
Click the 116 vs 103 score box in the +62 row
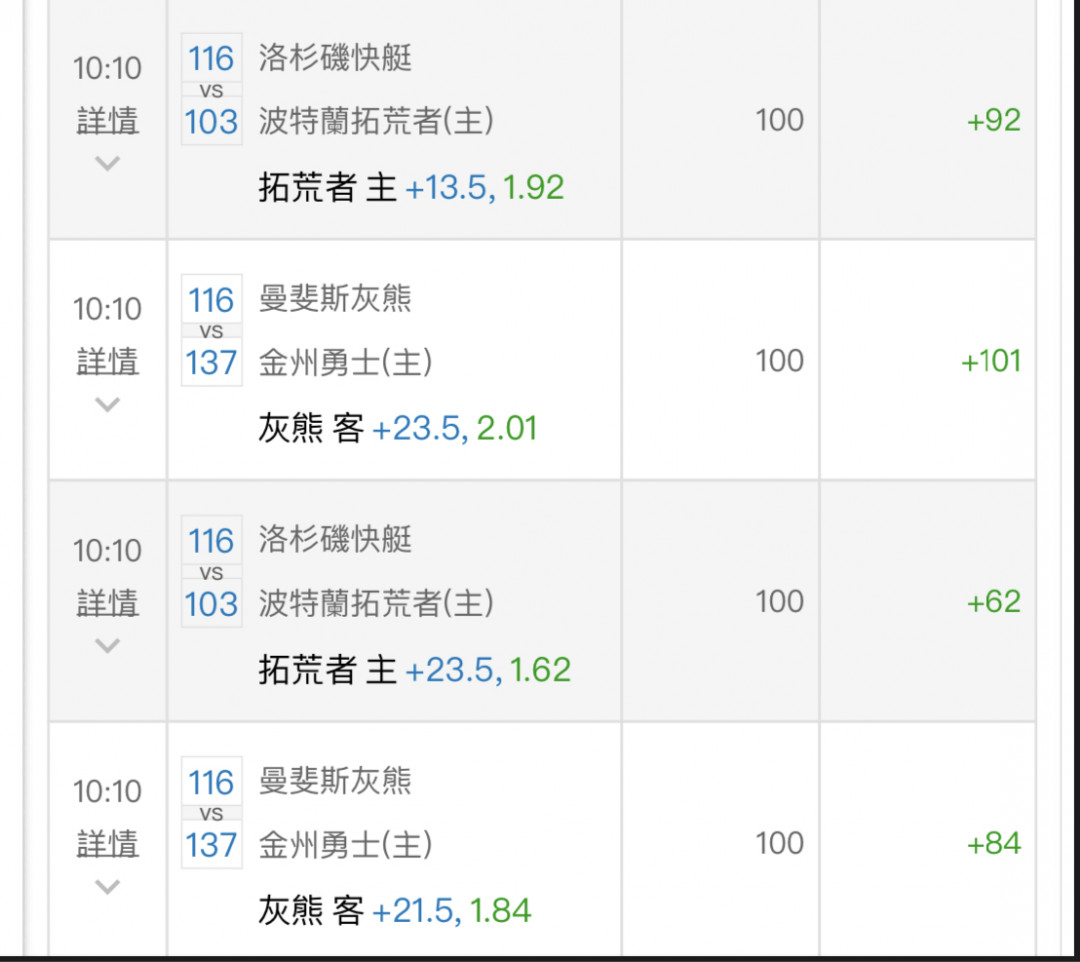(211, 572)
